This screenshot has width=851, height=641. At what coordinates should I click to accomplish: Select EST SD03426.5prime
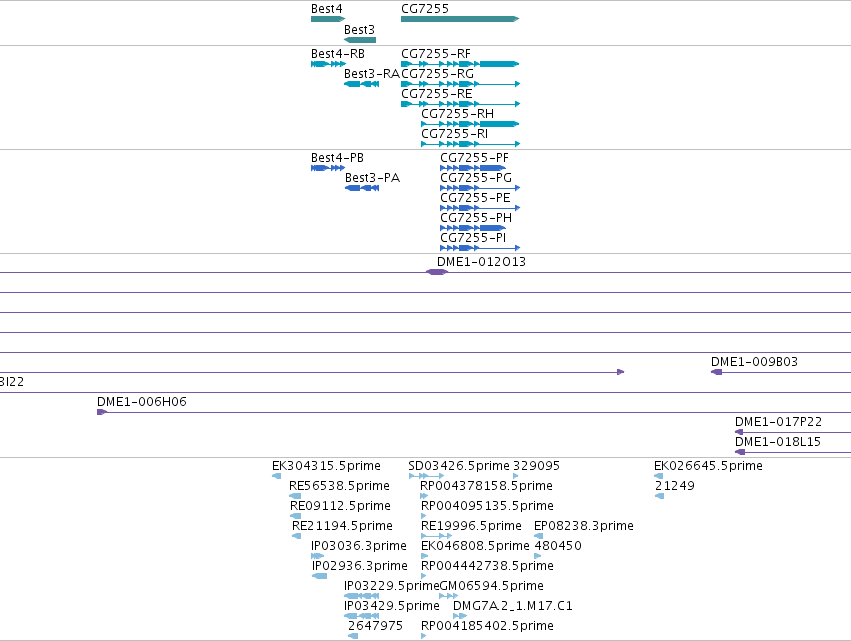coord(426,476)
